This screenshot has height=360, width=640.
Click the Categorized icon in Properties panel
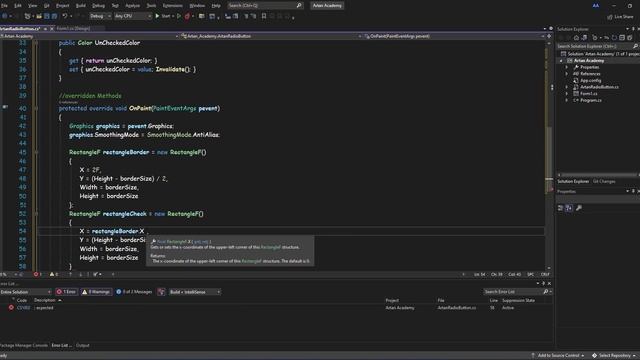tap(560, 208)
